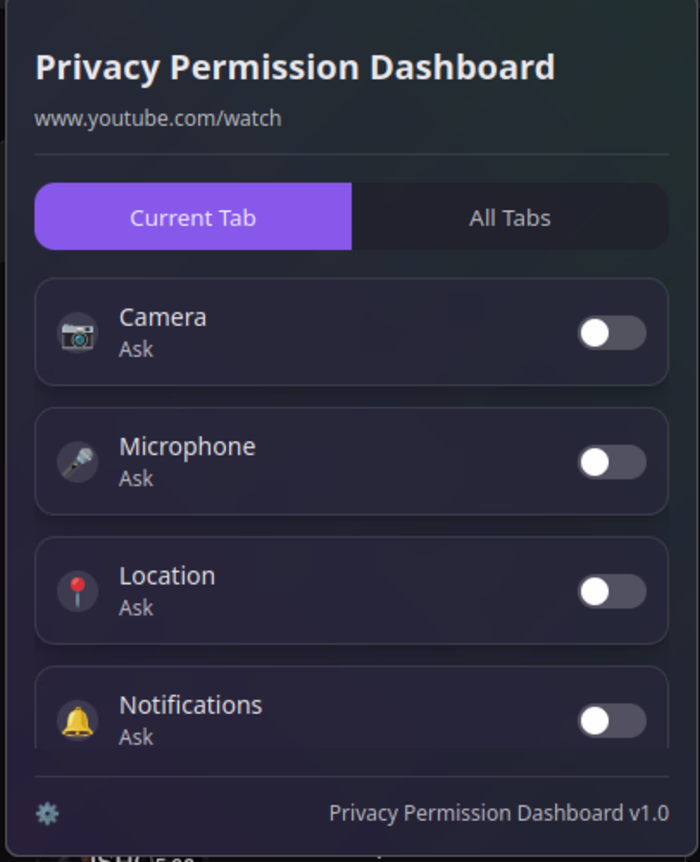
Task: Click the camera icon in the Camera row
Action: tap(77, 332)
